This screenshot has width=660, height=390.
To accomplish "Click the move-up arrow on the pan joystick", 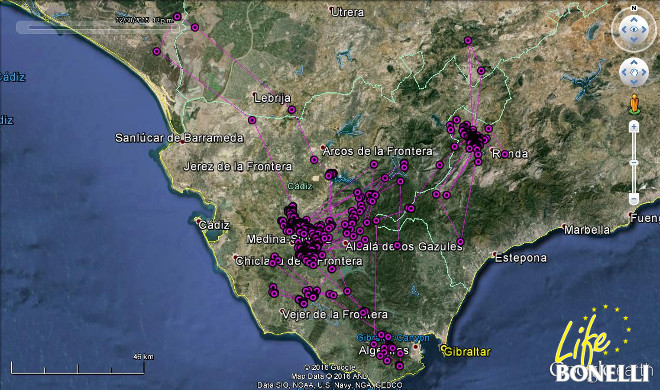I will (x=634, y=62).
